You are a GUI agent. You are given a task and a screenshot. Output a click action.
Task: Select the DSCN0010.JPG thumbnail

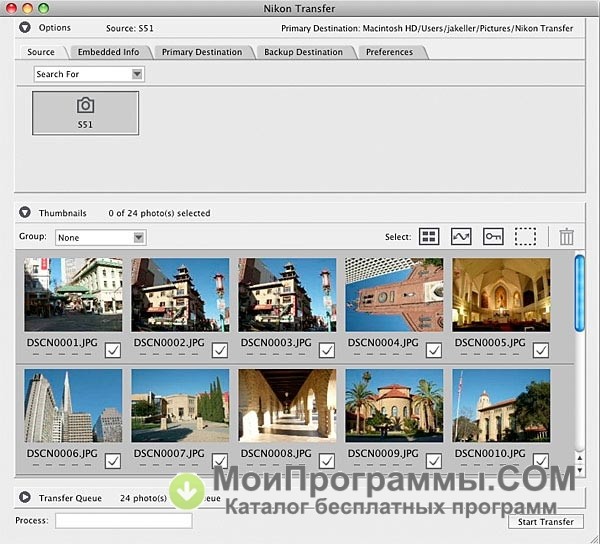[x=501, y=406]
